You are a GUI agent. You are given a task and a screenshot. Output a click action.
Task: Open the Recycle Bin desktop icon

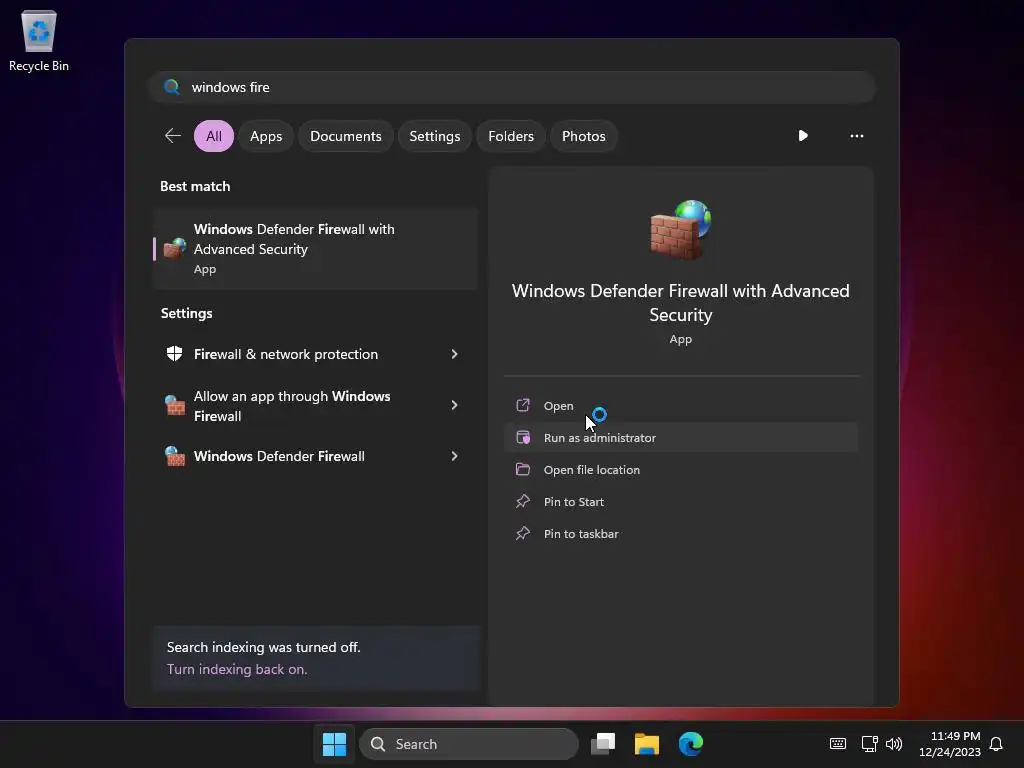click(x=39, y=41)
